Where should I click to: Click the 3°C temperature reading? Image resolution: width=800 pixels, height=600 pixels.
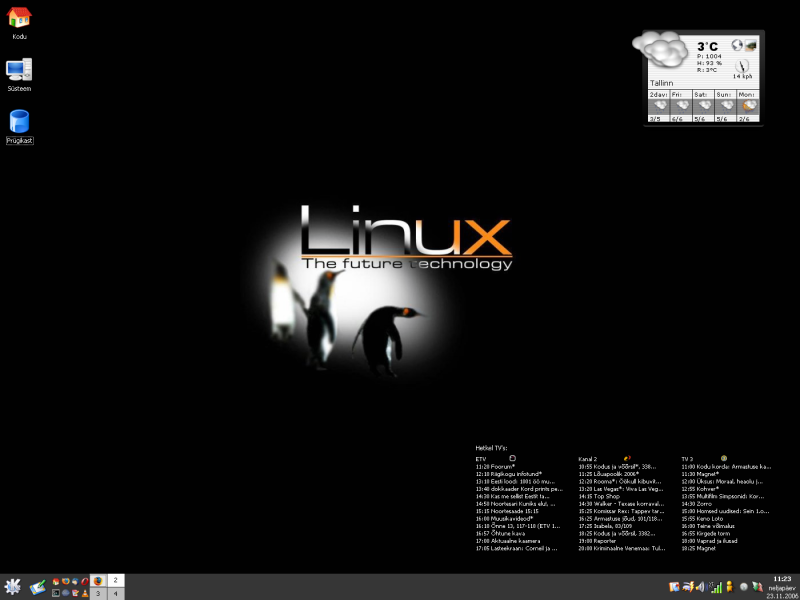point(708,46)
